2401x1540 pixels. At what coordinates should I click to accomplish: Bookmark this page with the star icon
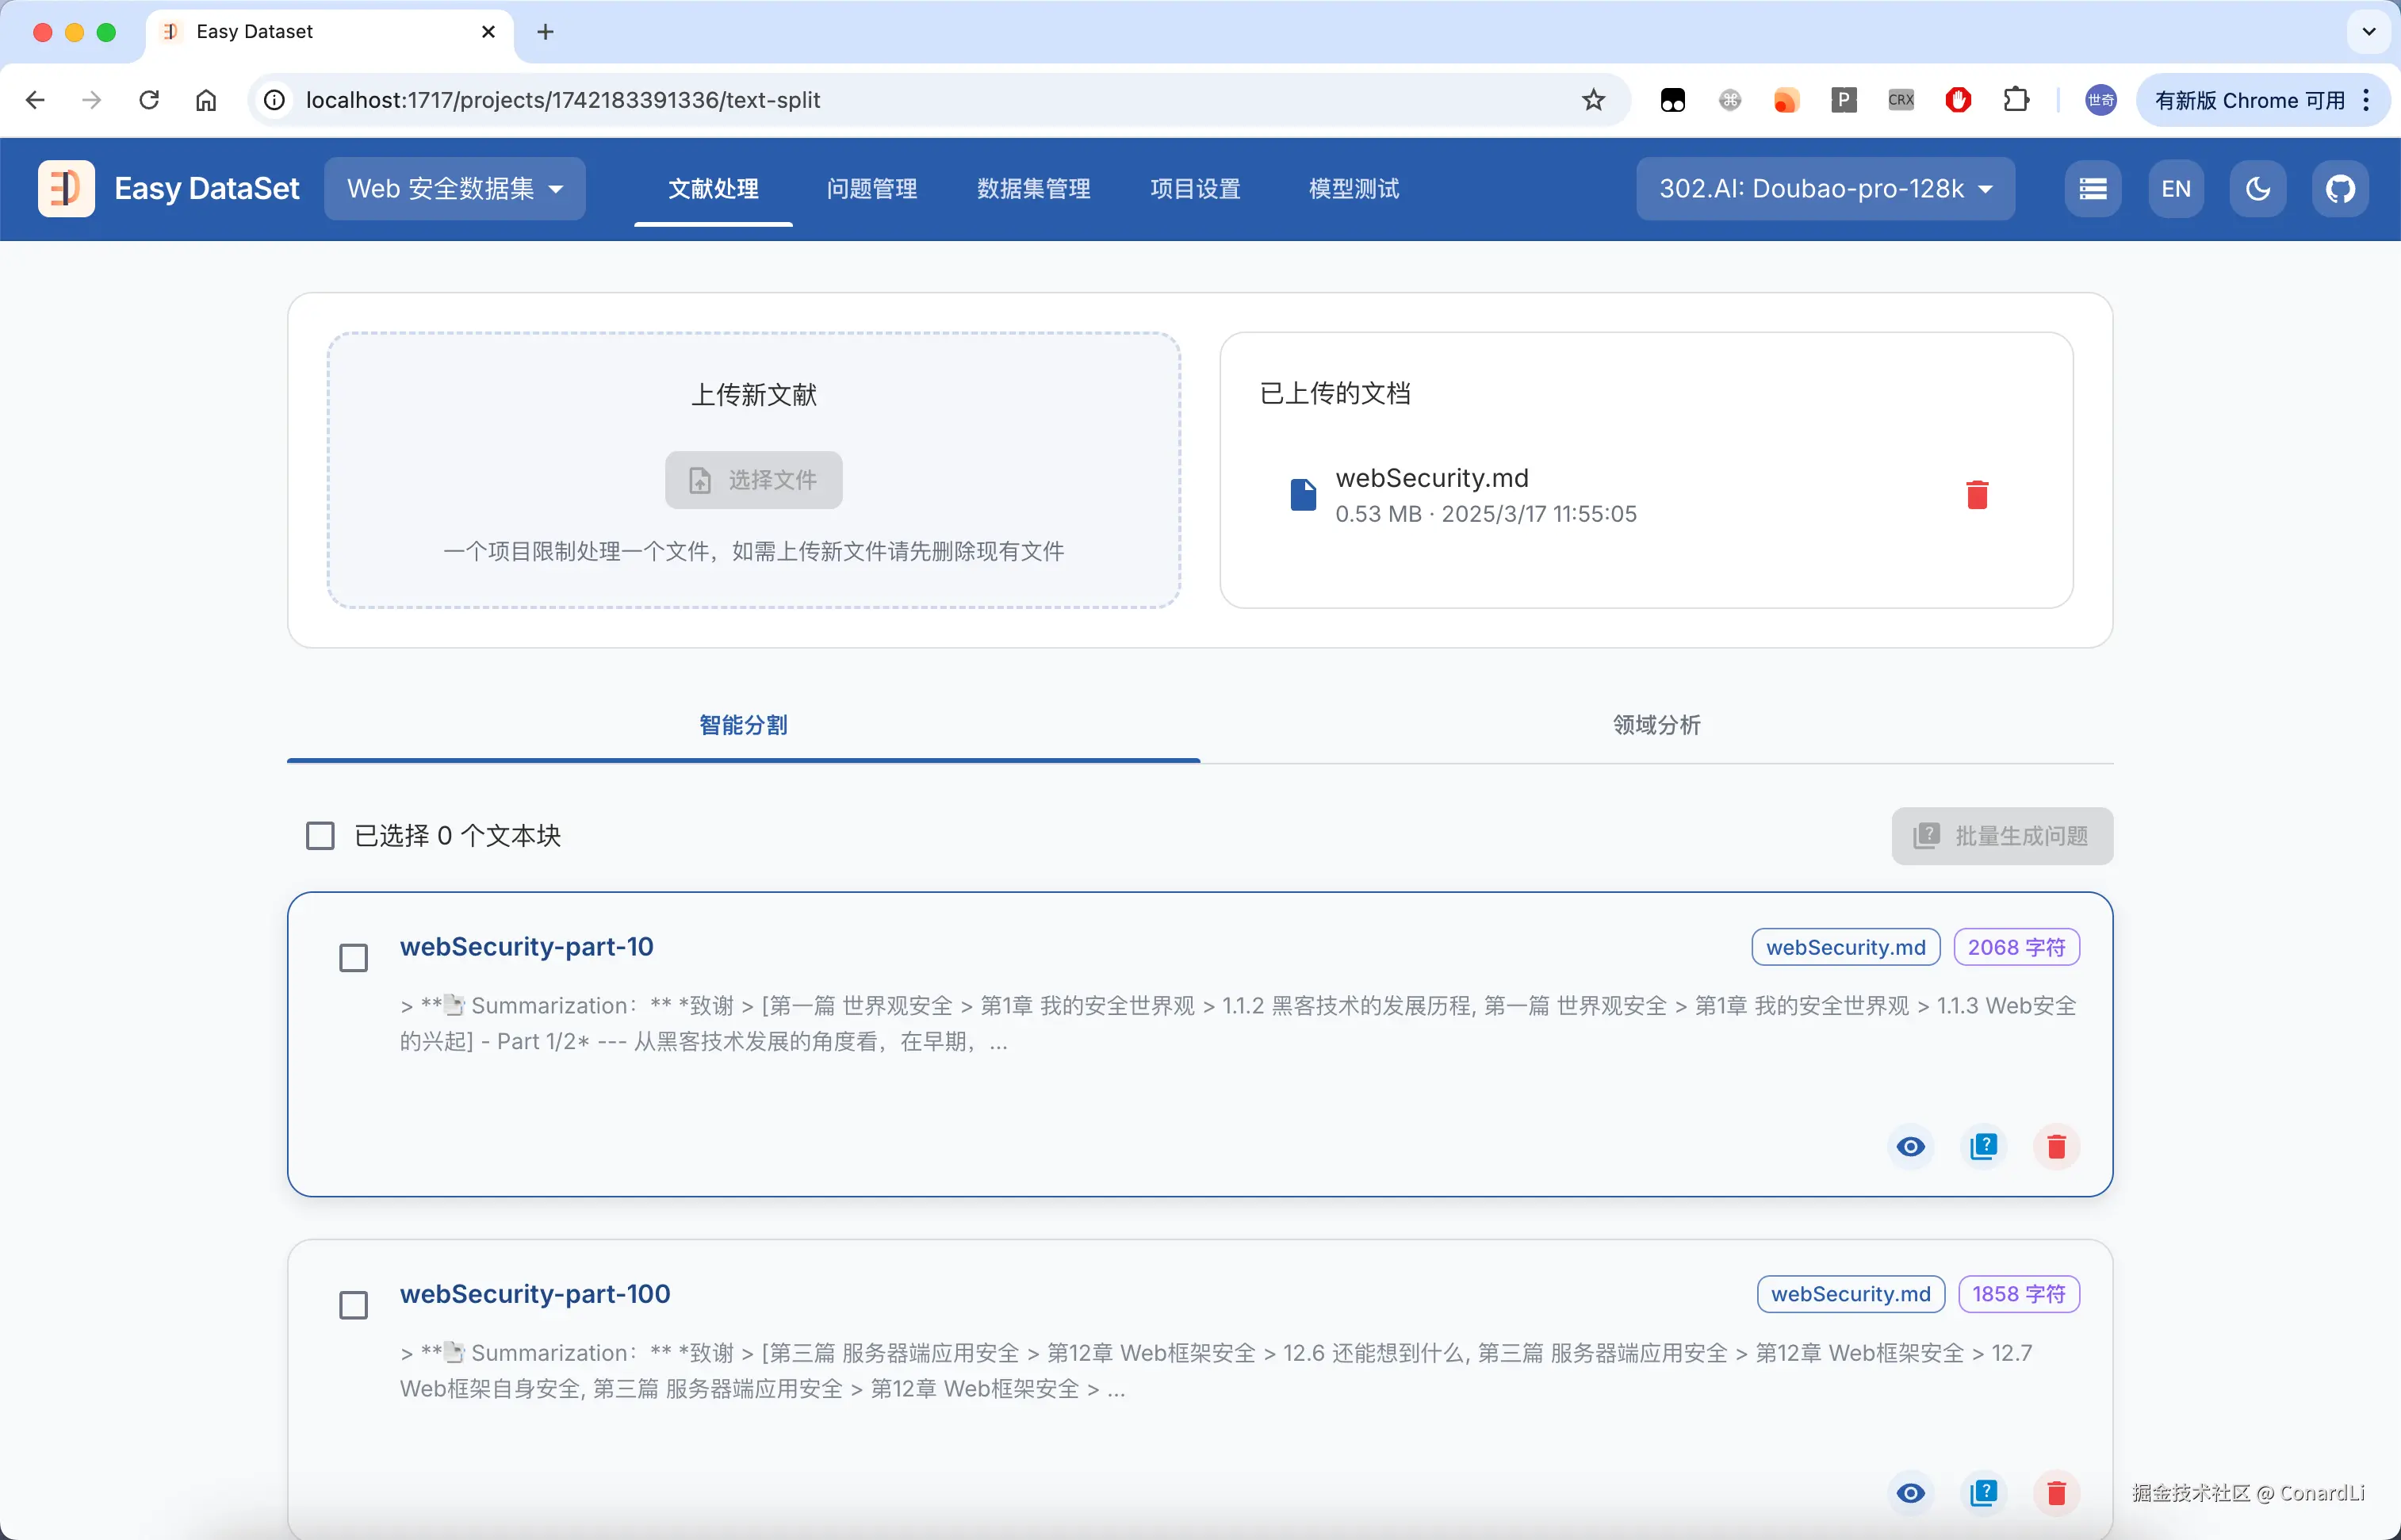click(1593, 100)
